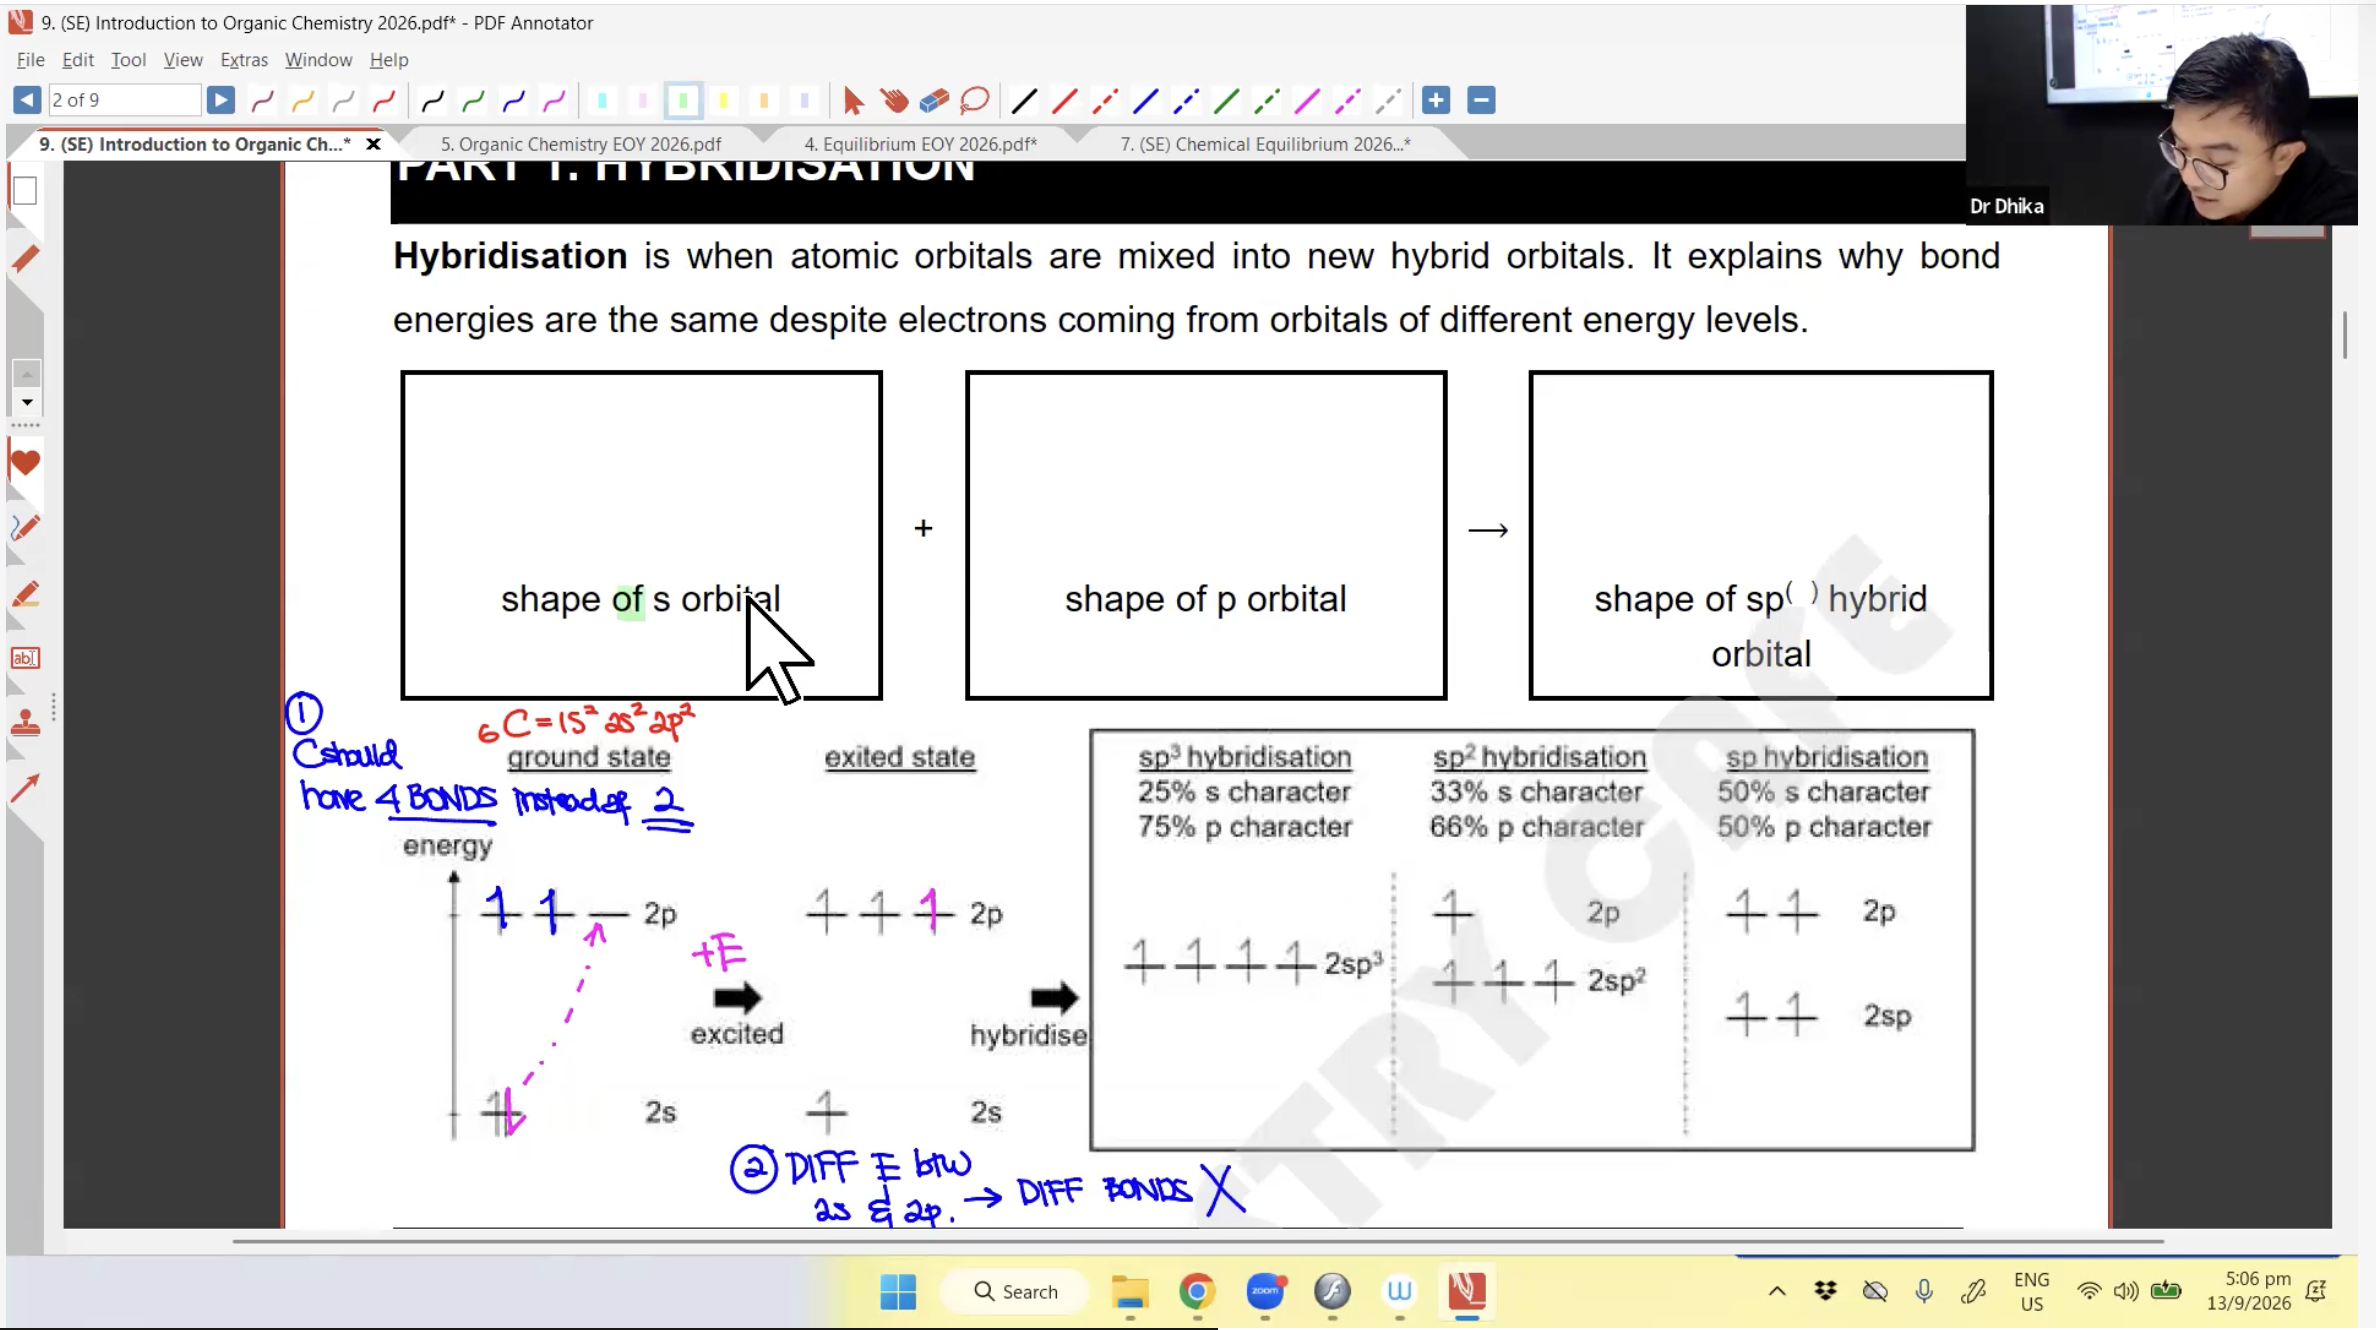Click the blue minus toolbar button

tap(1481, 100)
